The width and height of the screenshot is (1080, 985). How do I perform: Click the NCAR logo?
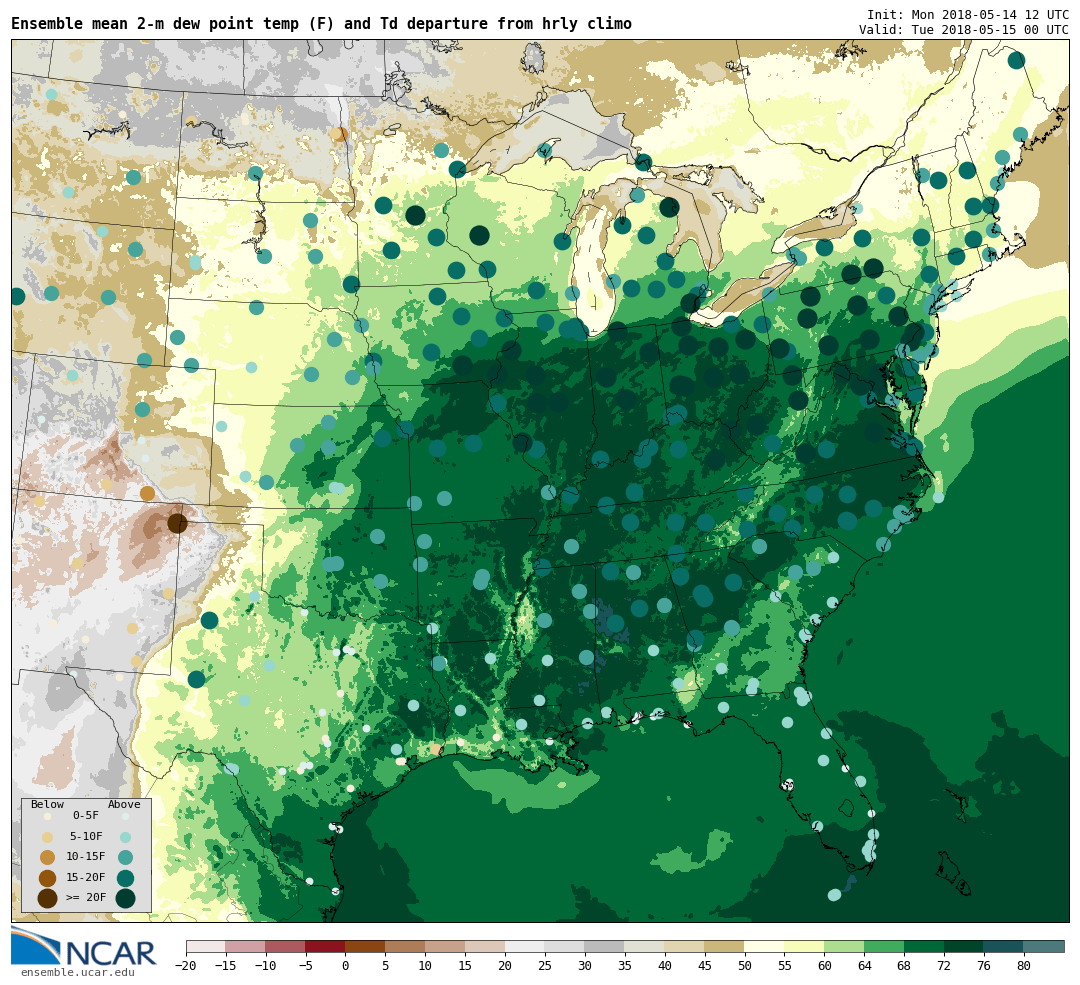(x=84, y=948)
